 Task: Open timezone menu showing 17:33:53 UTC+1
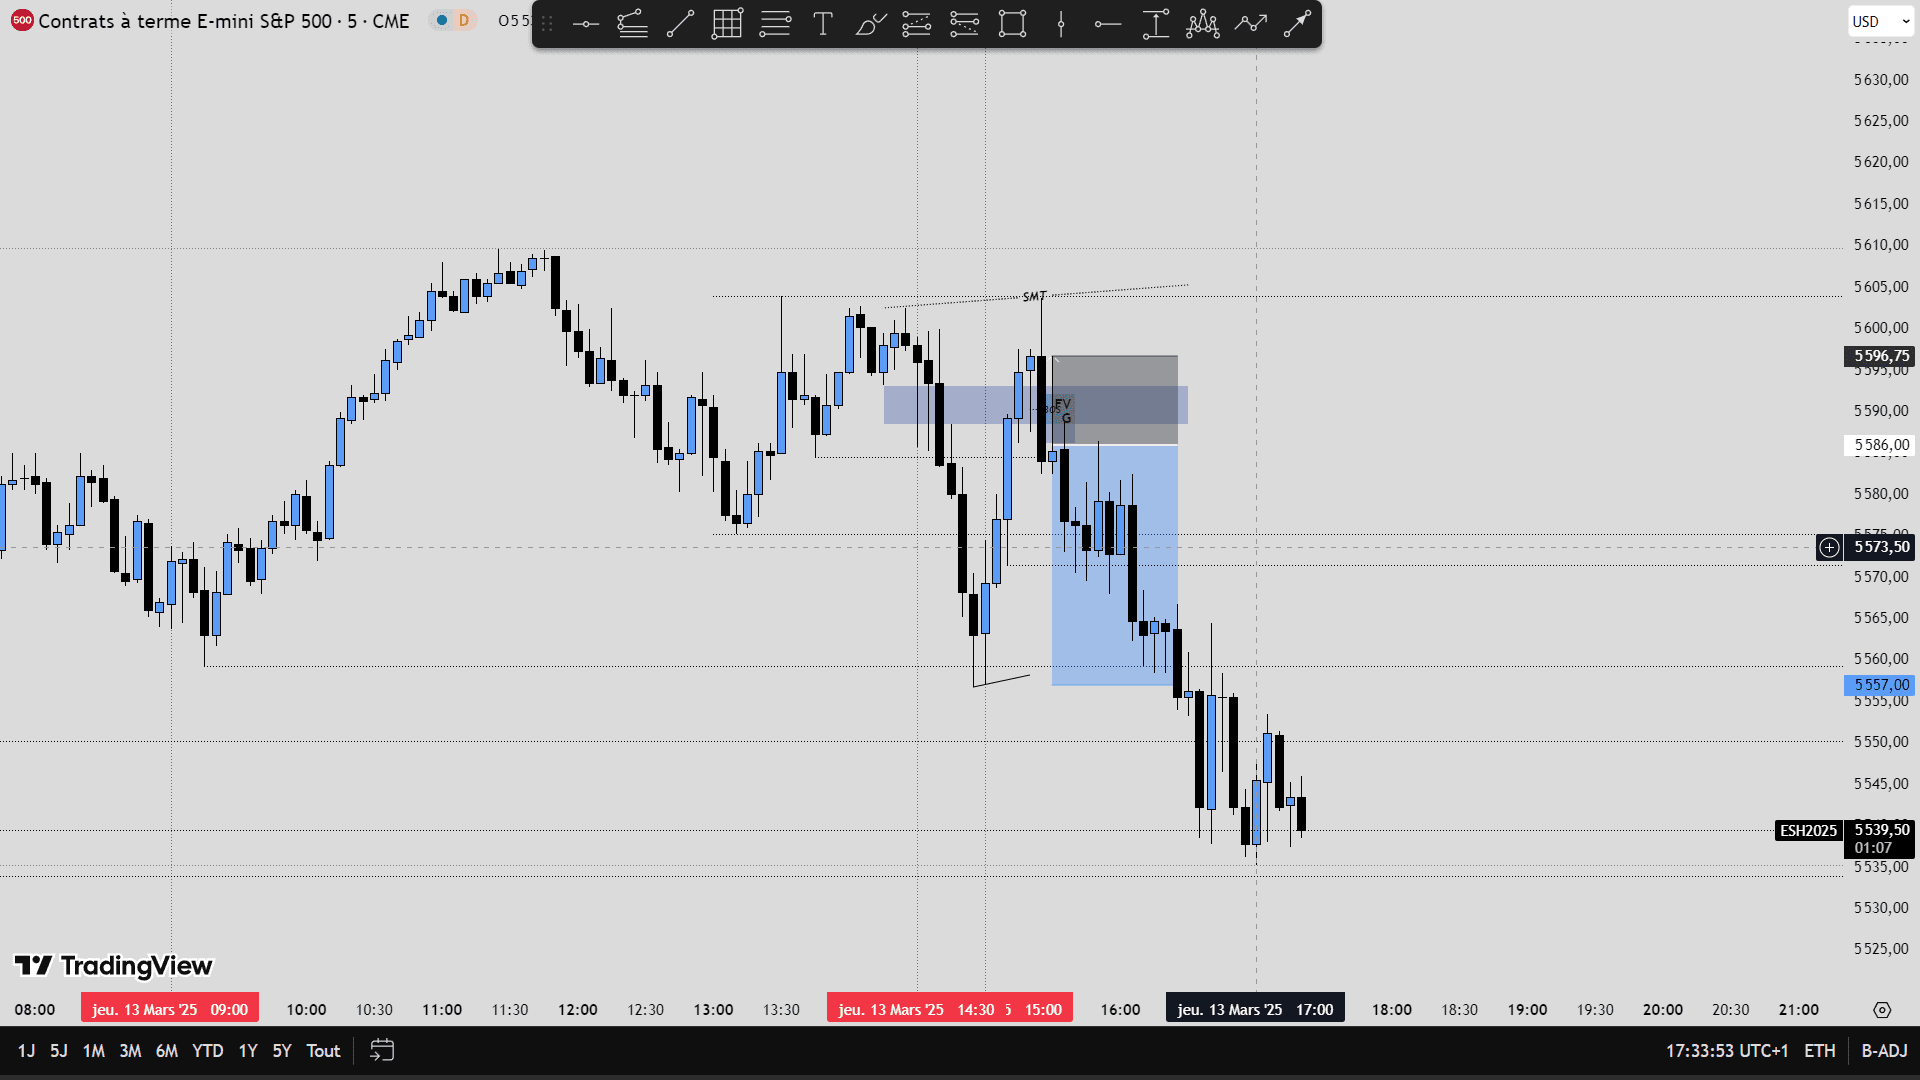point(1726,1051)
